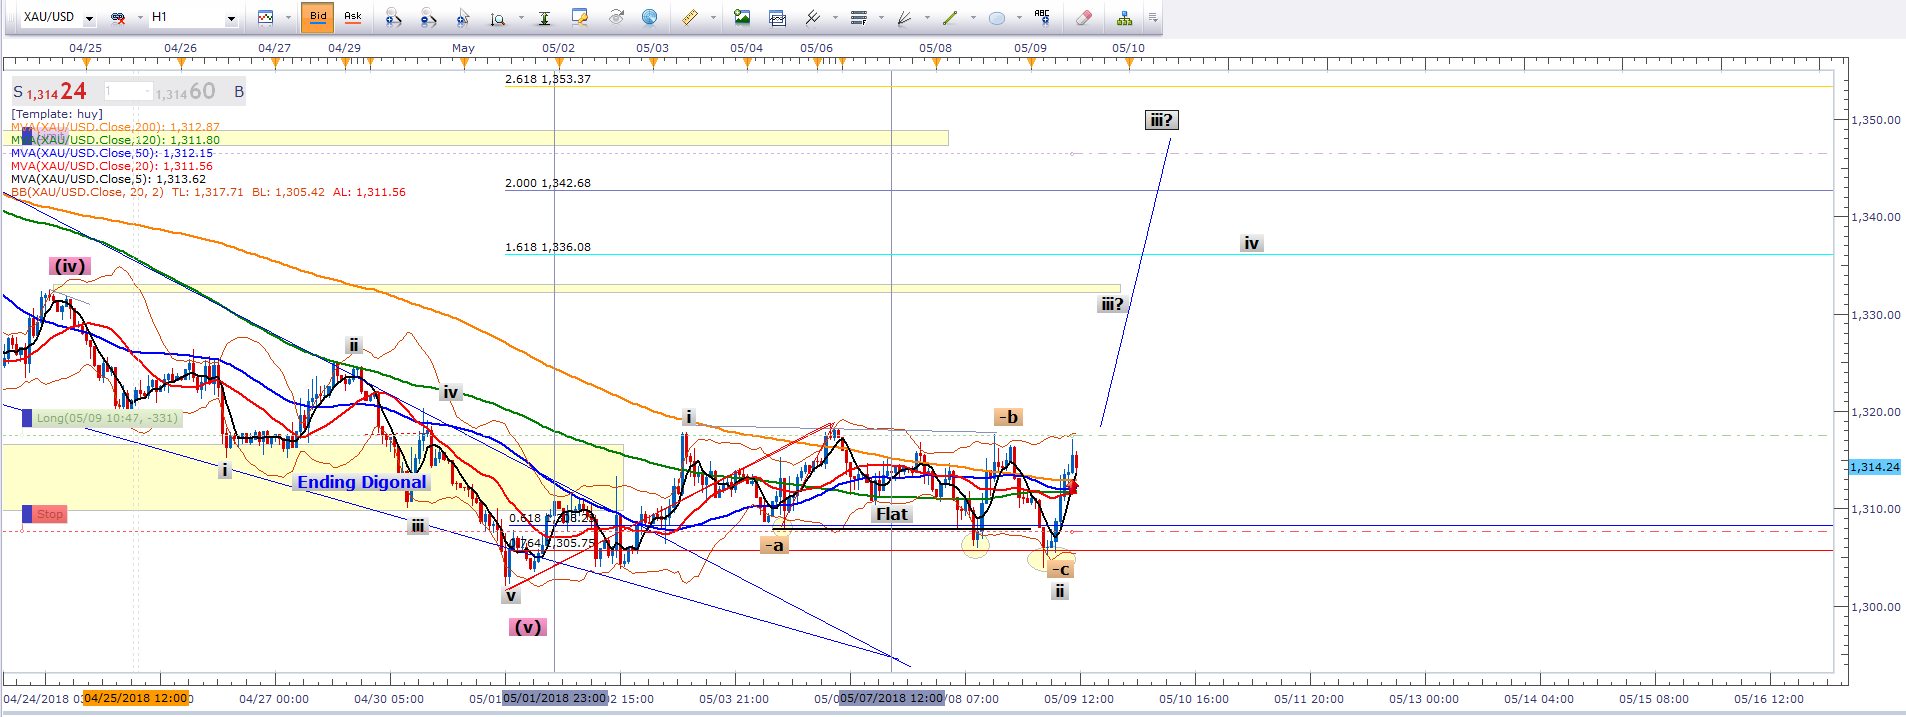Screen dimensions: 1906x717
Task: Click the zoom out magnifier icon
Action: (x=428, y=17)
